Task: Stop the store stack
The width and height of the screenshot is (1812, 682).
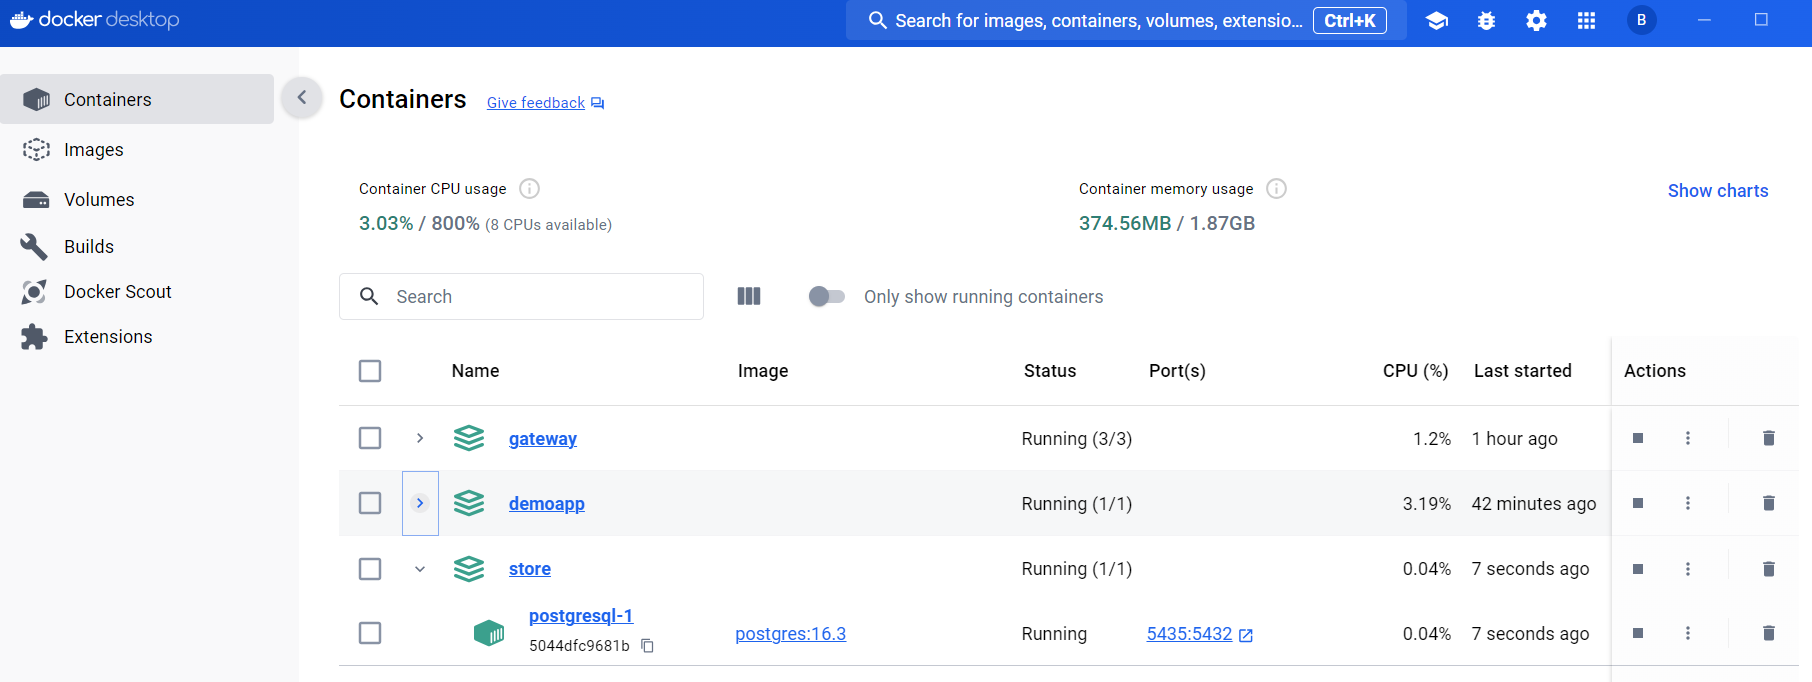Action: [1638, 569]
